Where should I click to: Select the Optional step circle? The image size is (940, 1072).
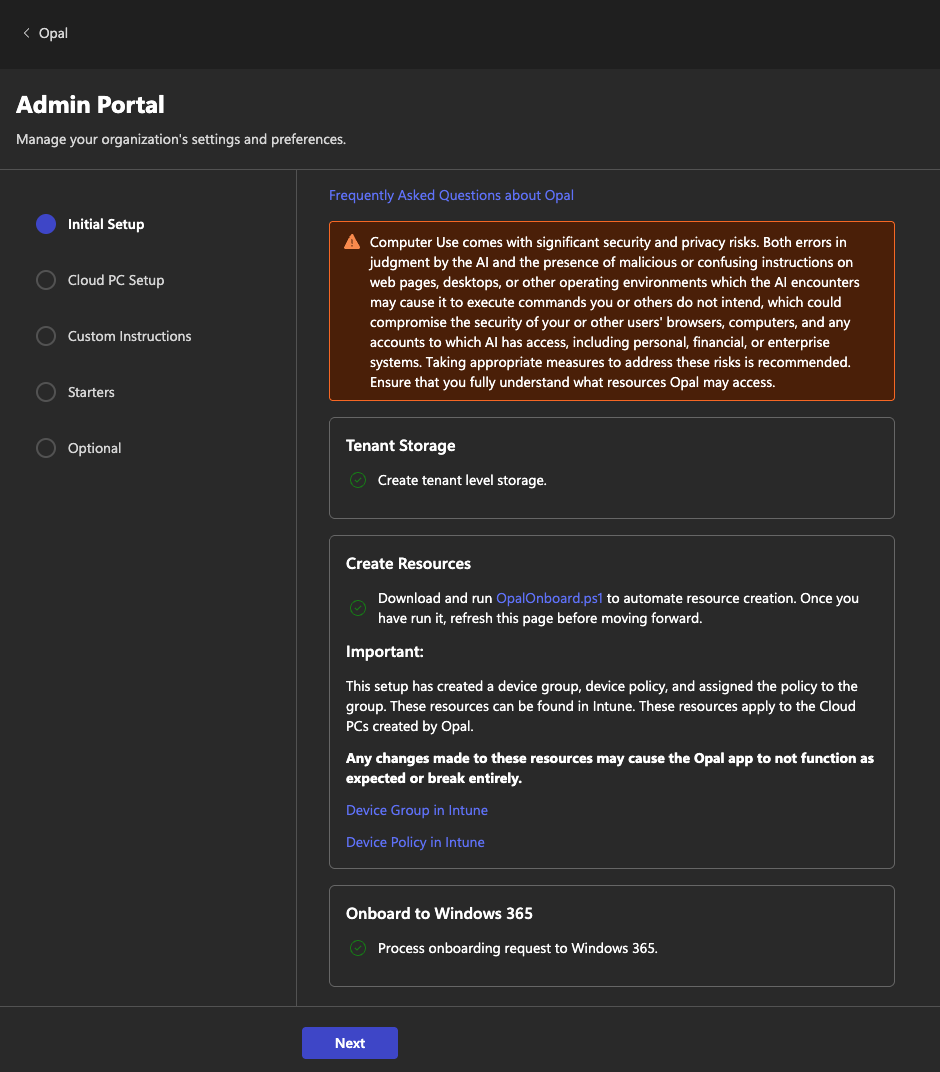46,448
